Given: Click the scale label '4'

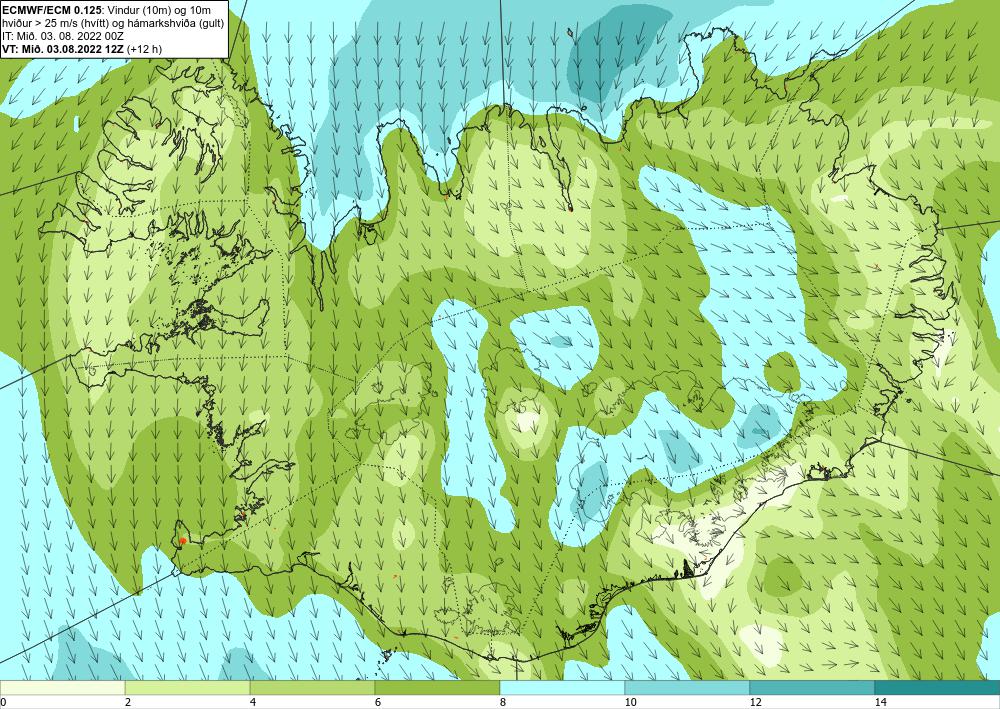Looking at the screenshot, I should 253,702.
